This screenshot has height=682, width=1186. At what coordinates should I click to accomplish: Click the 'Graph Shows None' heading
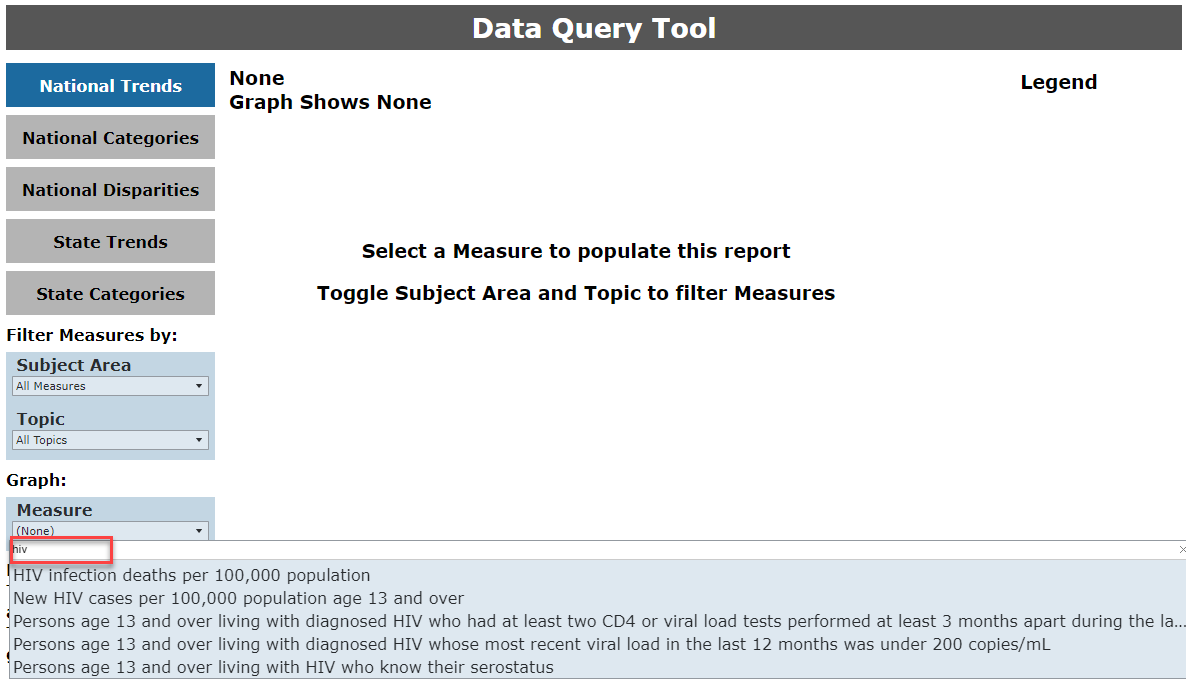330,102
